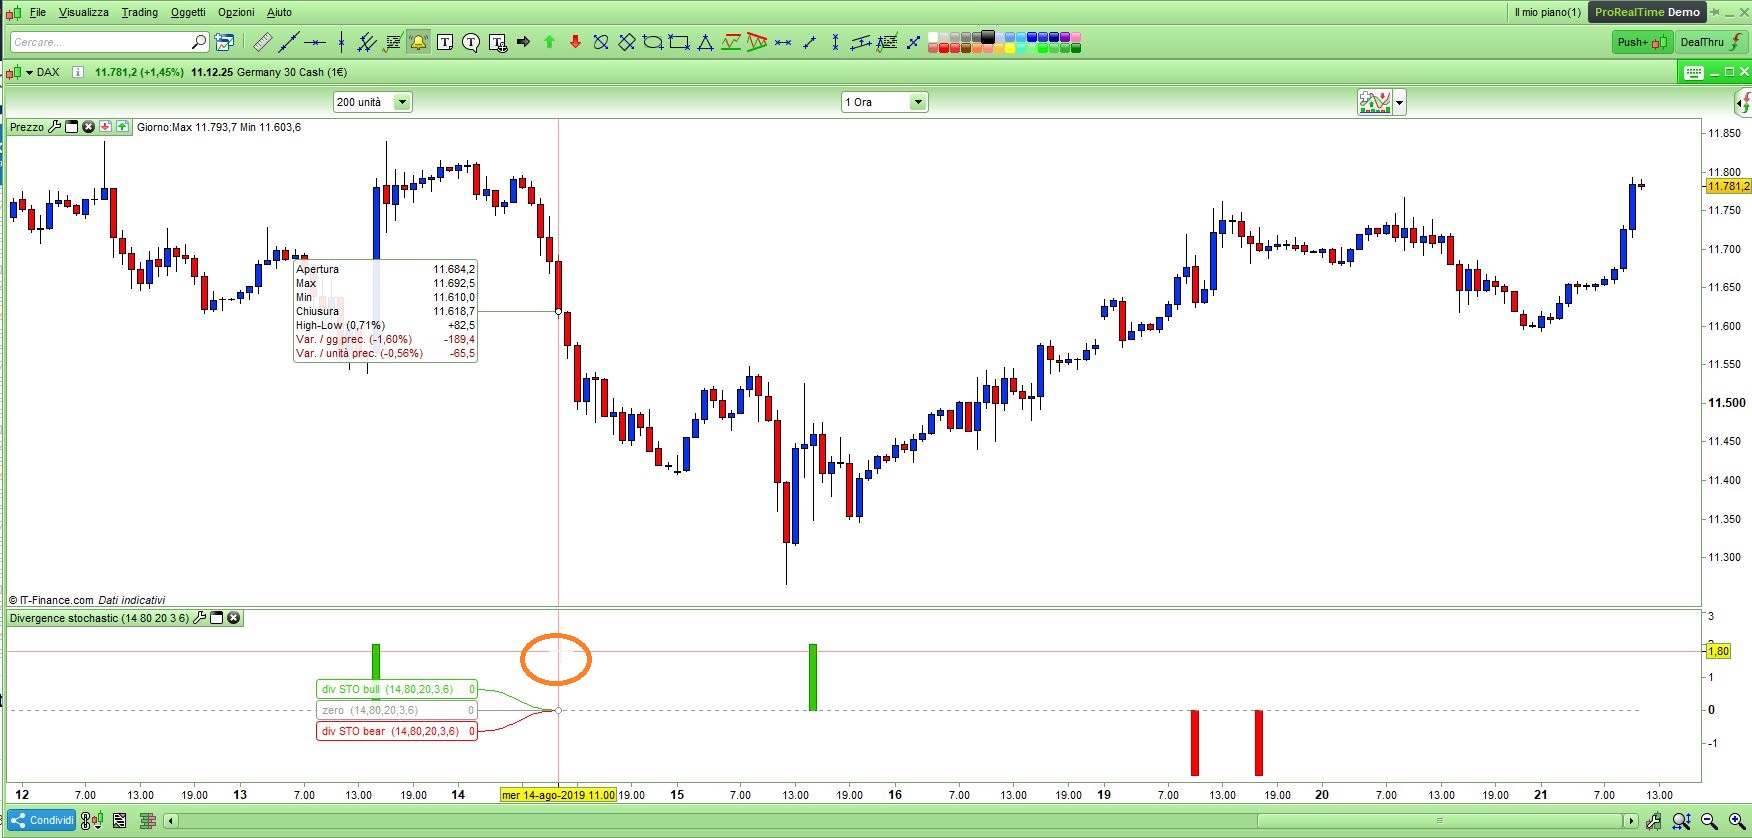Screen dimensions: 1752x838
Task: Open the Opzioni menu
Action: click(236, 12)
